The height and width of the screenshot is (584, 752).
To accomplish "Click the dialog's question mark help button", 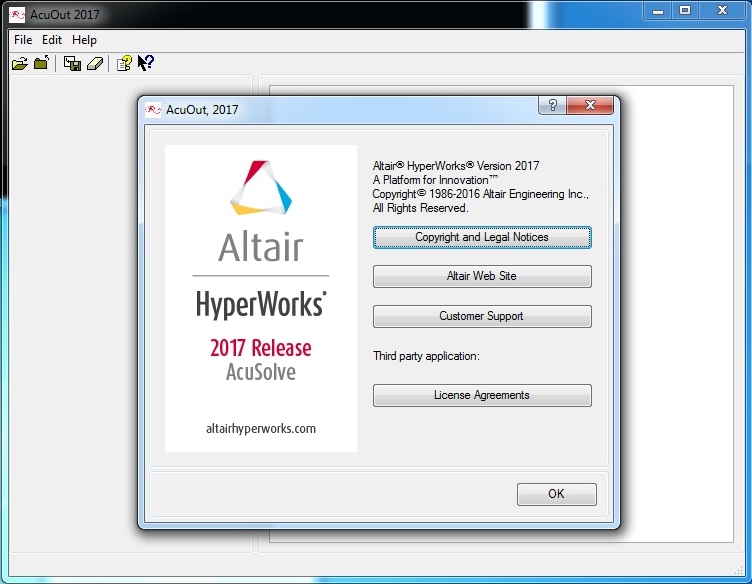I will coord(552,105).
